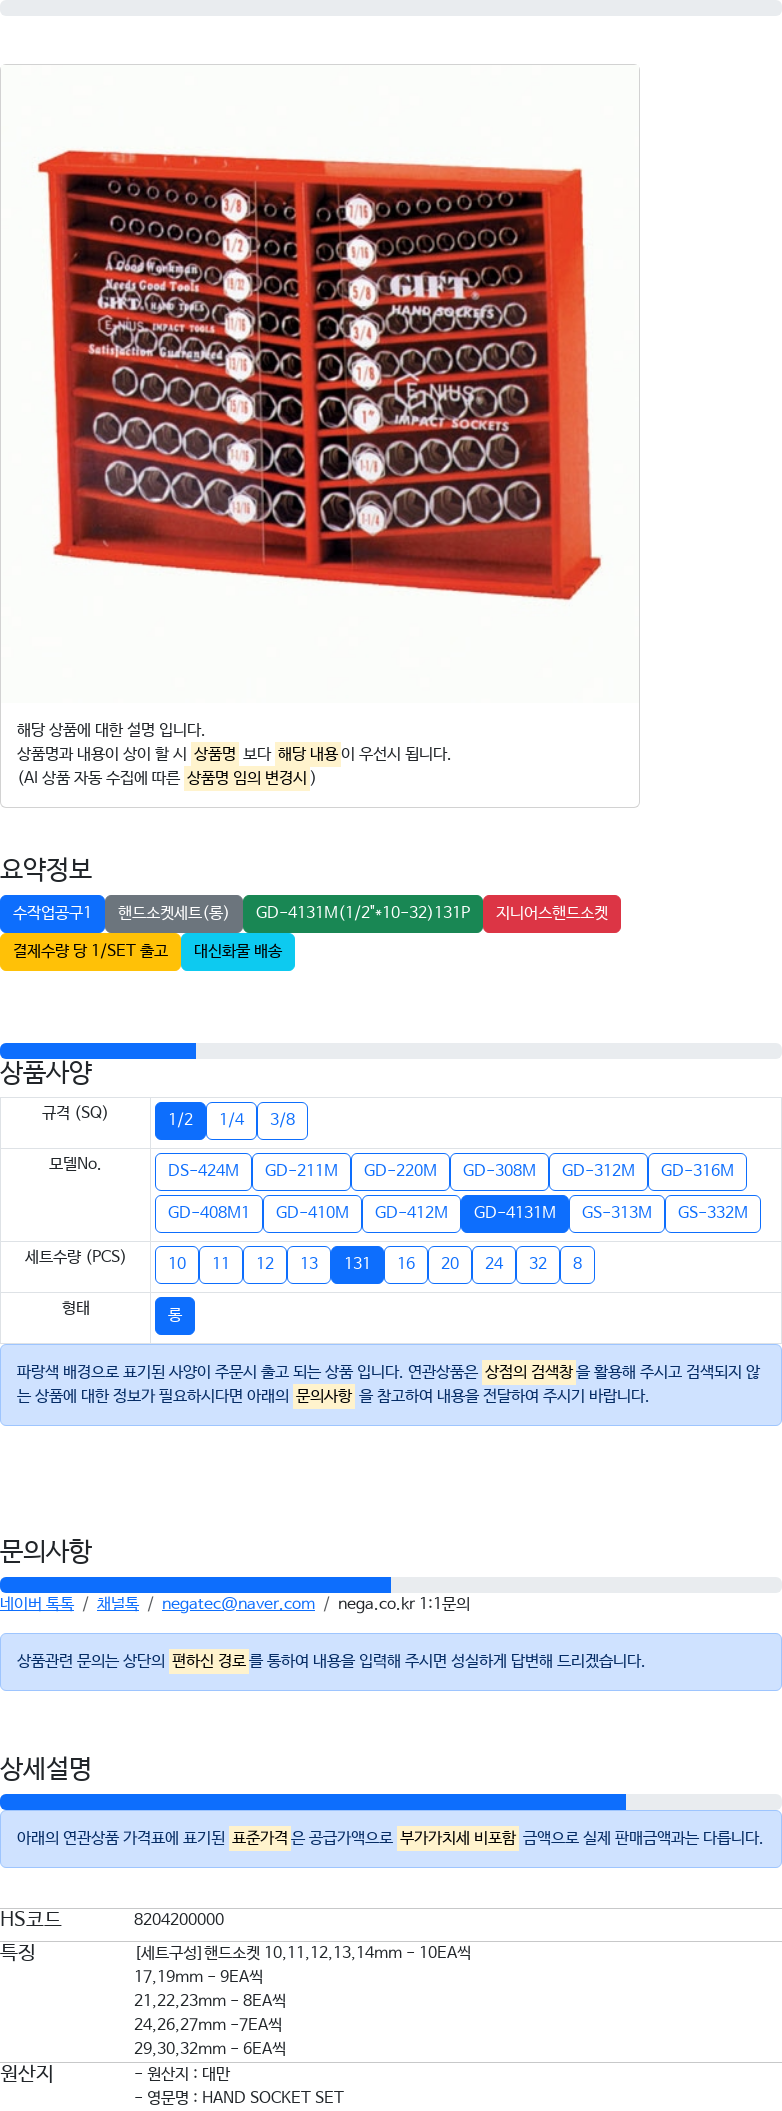Select the 1/2 SQ size option
Viewport: 782px width, 2111px height.
(x=180, y=1121)
